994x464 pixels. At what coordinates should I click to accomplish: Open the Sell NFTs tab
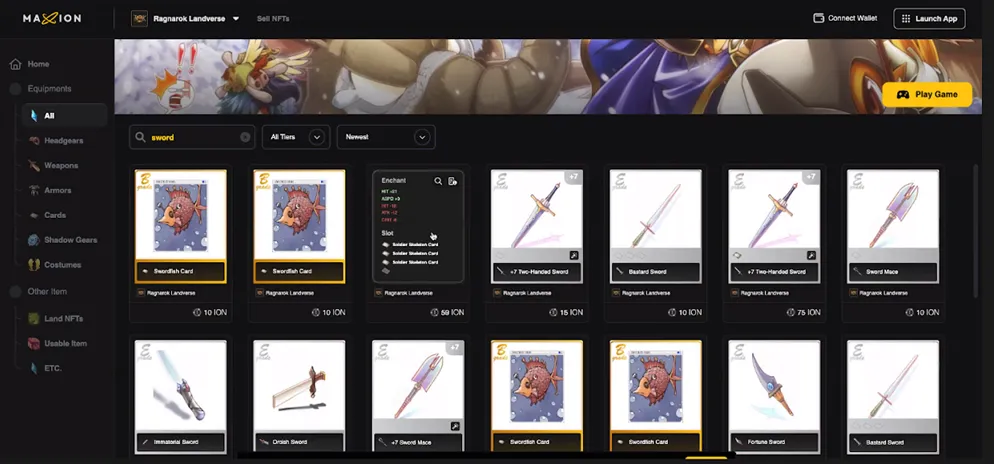[x=273, y=19]
